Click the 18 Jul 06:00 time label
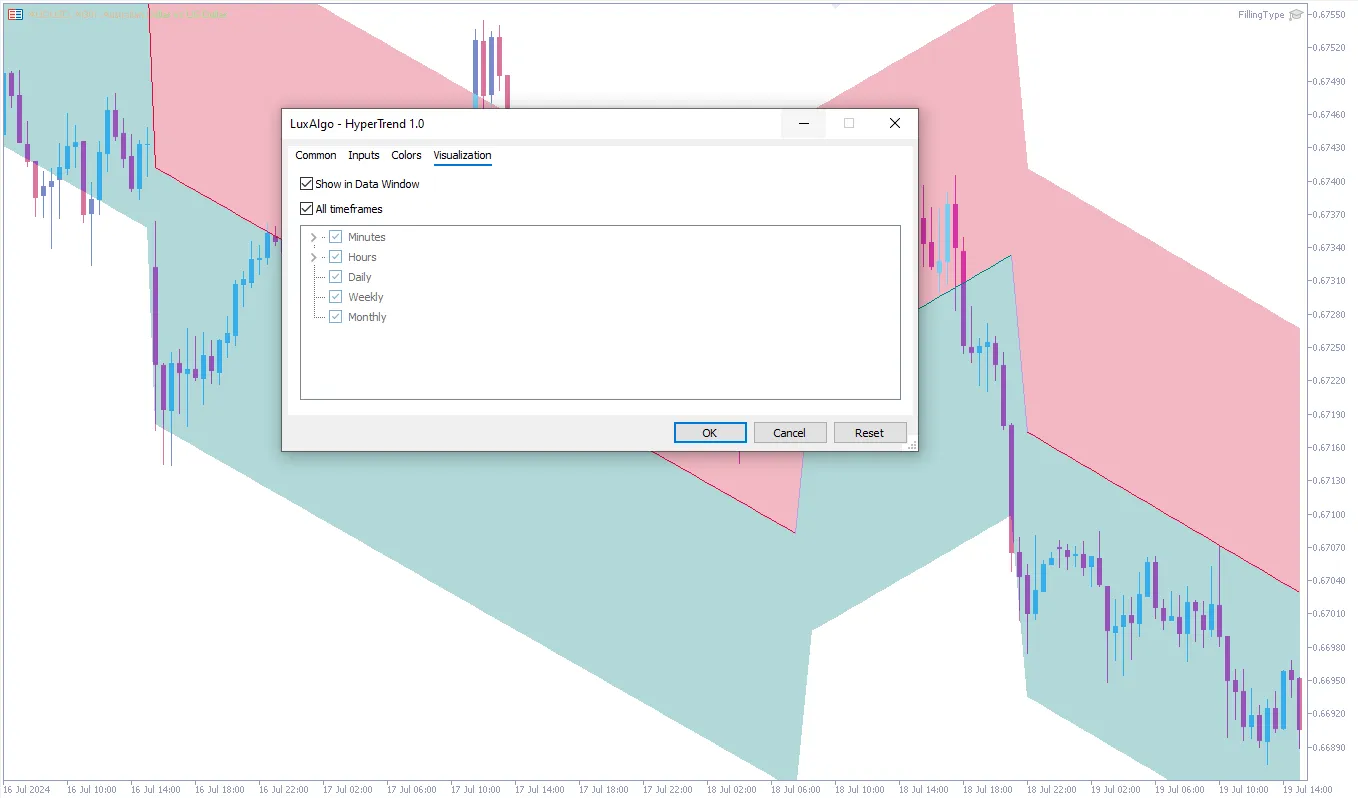Screen dimensions: 1358x798 coord(796,789)
